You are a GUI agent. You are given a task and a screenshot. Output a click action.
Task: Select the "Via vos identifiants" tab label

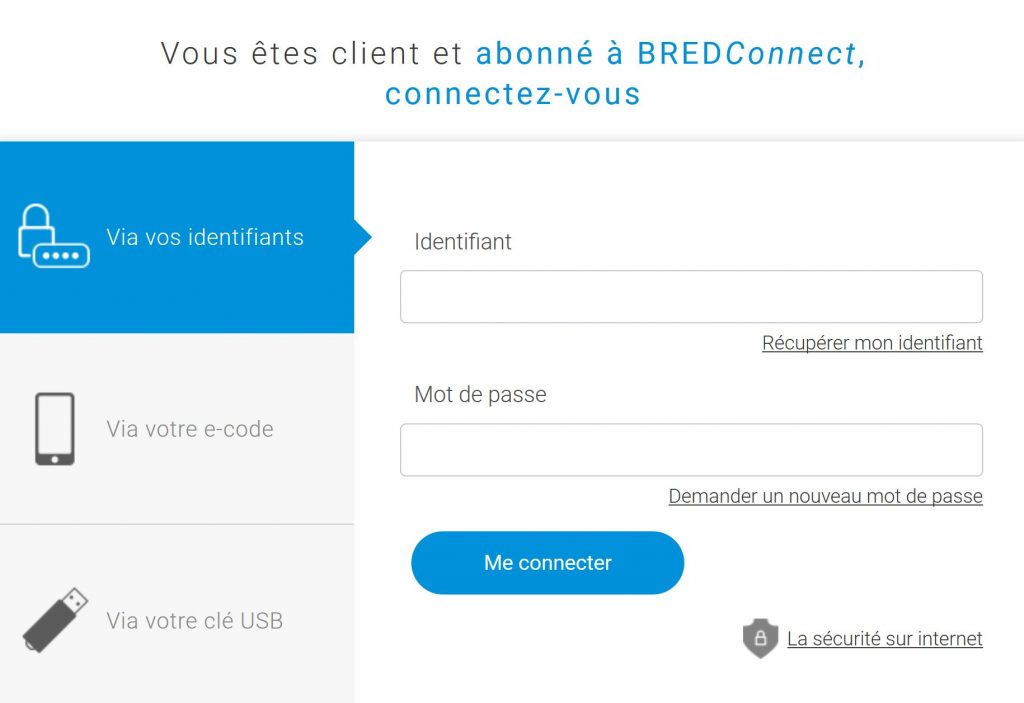[205, 238]
